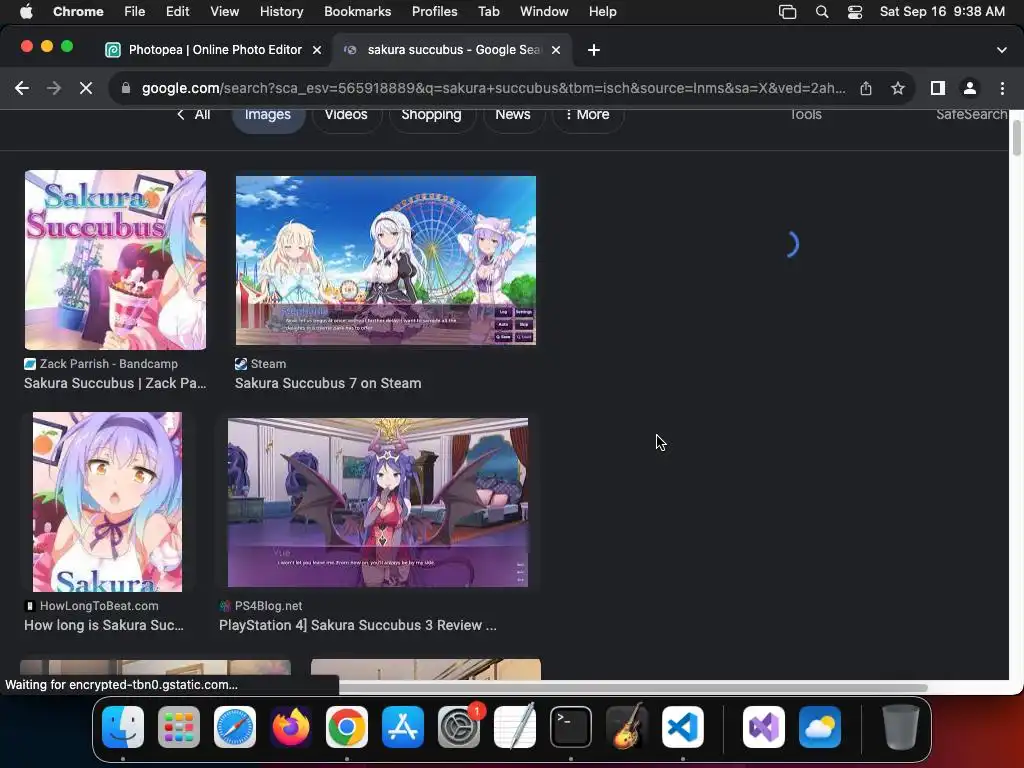Open the Profiles menu
This screenshot has height=768, width=1024.
(434, 12)
